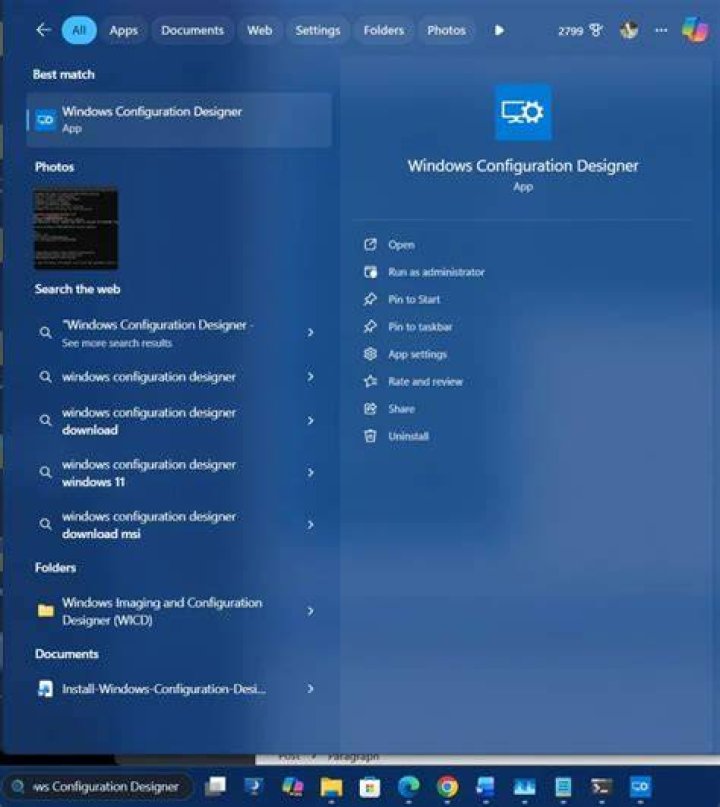The width and height of the screenshot is (720, 807).
Task: Search web for 'windows configuration designer windows 11'
Action: (149, 472)
